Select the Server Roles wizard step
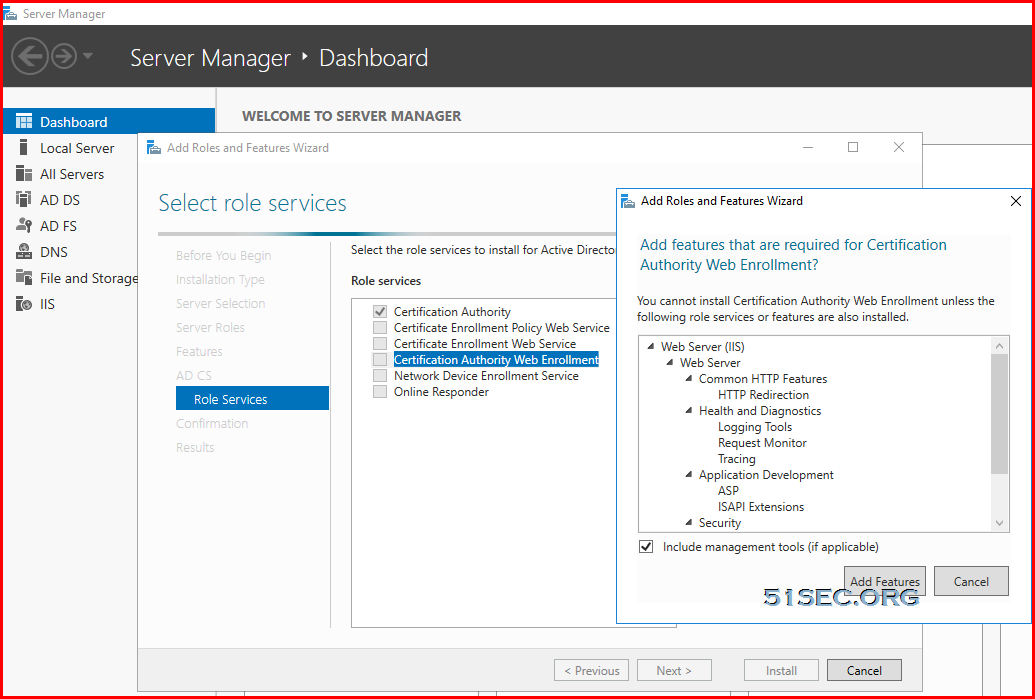Screen dimensions: 1035x699 pos(210,327)
